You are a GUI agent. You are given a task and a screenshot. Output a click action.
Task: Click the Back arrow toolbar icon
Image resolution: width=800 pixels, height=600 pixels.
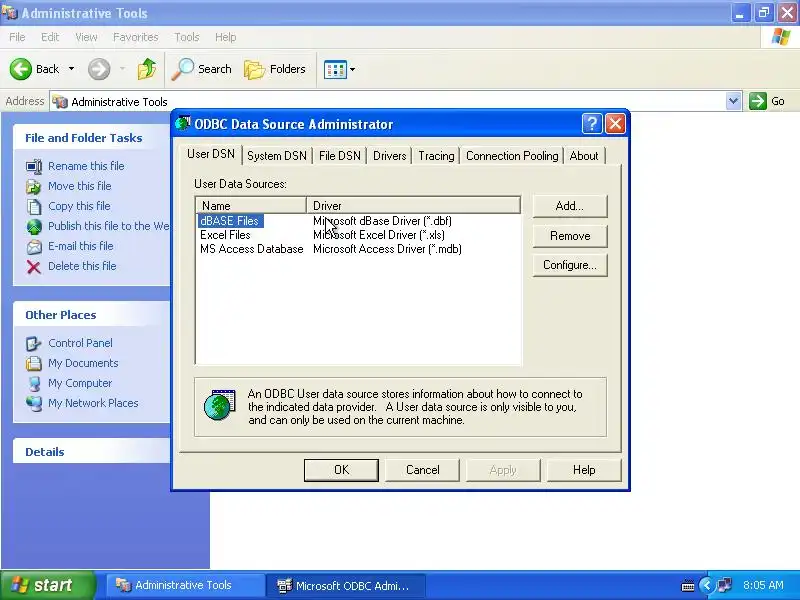[21, 69]
